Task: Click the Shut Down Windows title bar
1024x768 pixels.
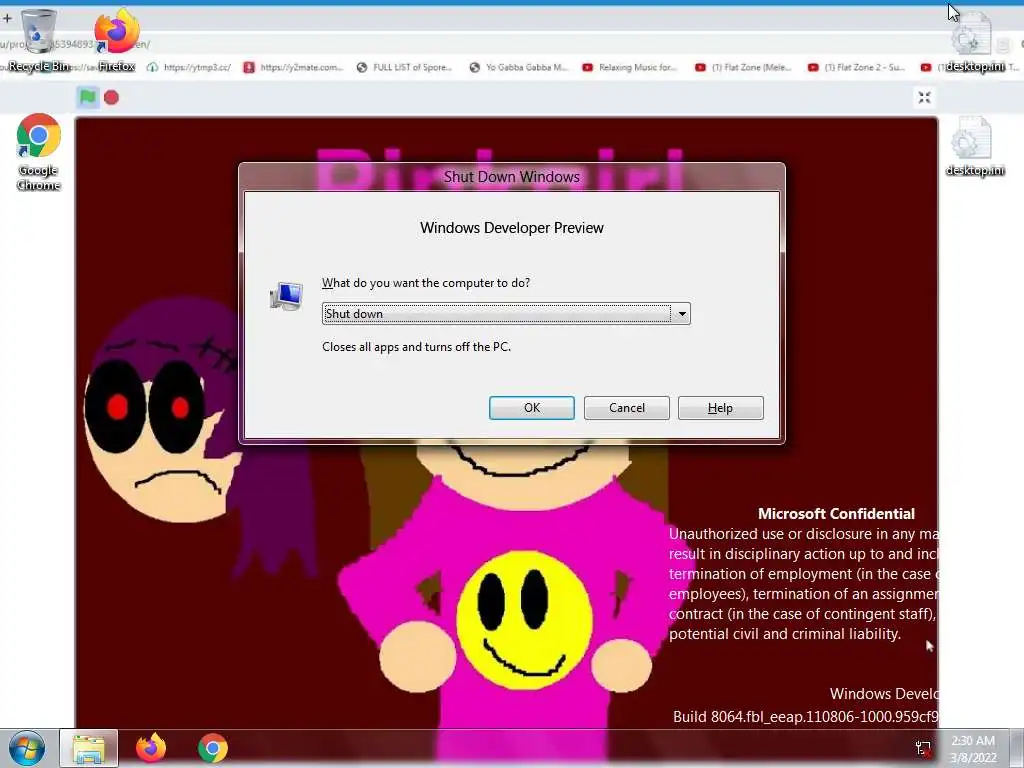Action: [511, 177]
